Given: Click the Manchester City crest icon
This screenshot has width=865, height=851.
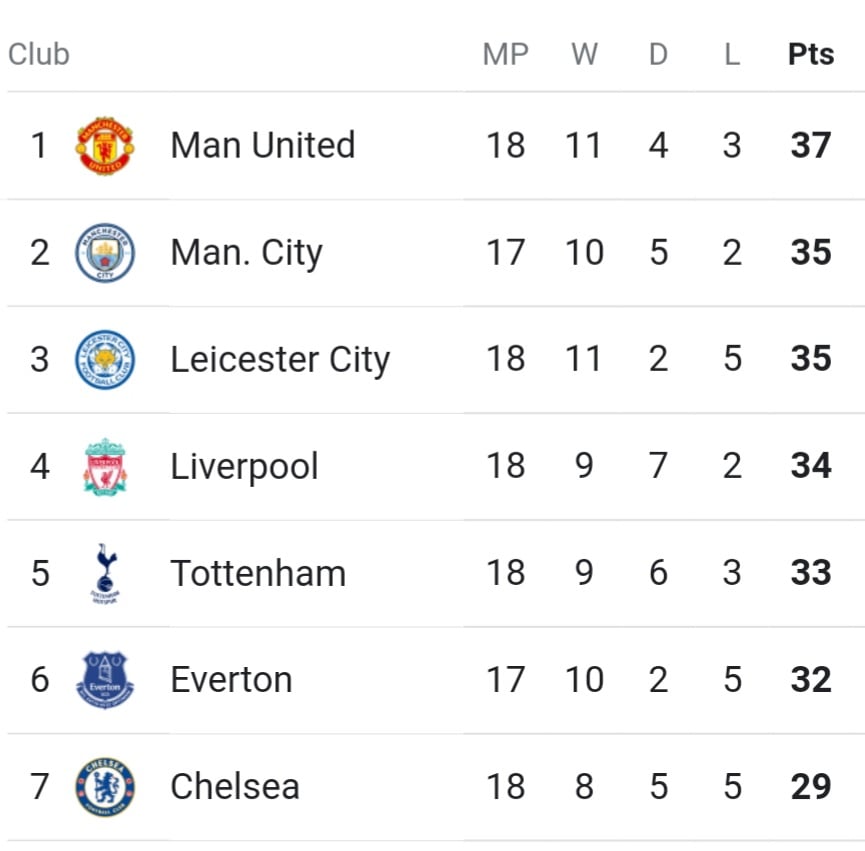Looking at the screenshot, I should click(x=105, y=253).
